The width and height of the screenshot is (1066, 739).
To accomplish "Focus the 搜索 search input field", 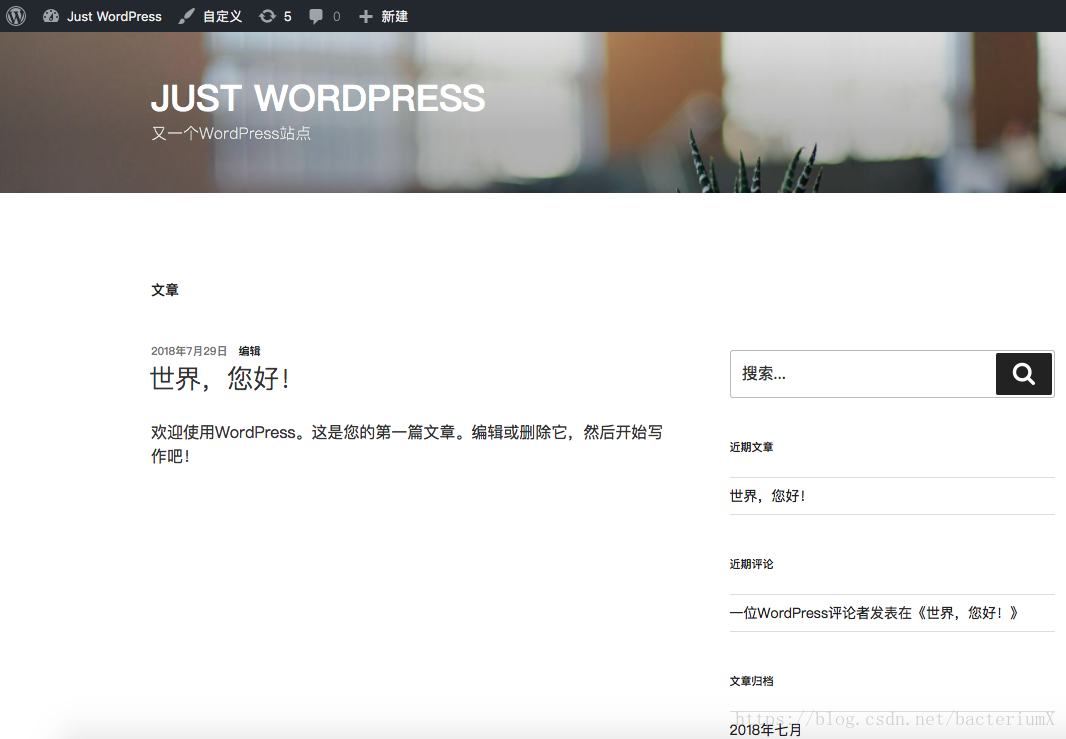I will click(x=863, y=374).
